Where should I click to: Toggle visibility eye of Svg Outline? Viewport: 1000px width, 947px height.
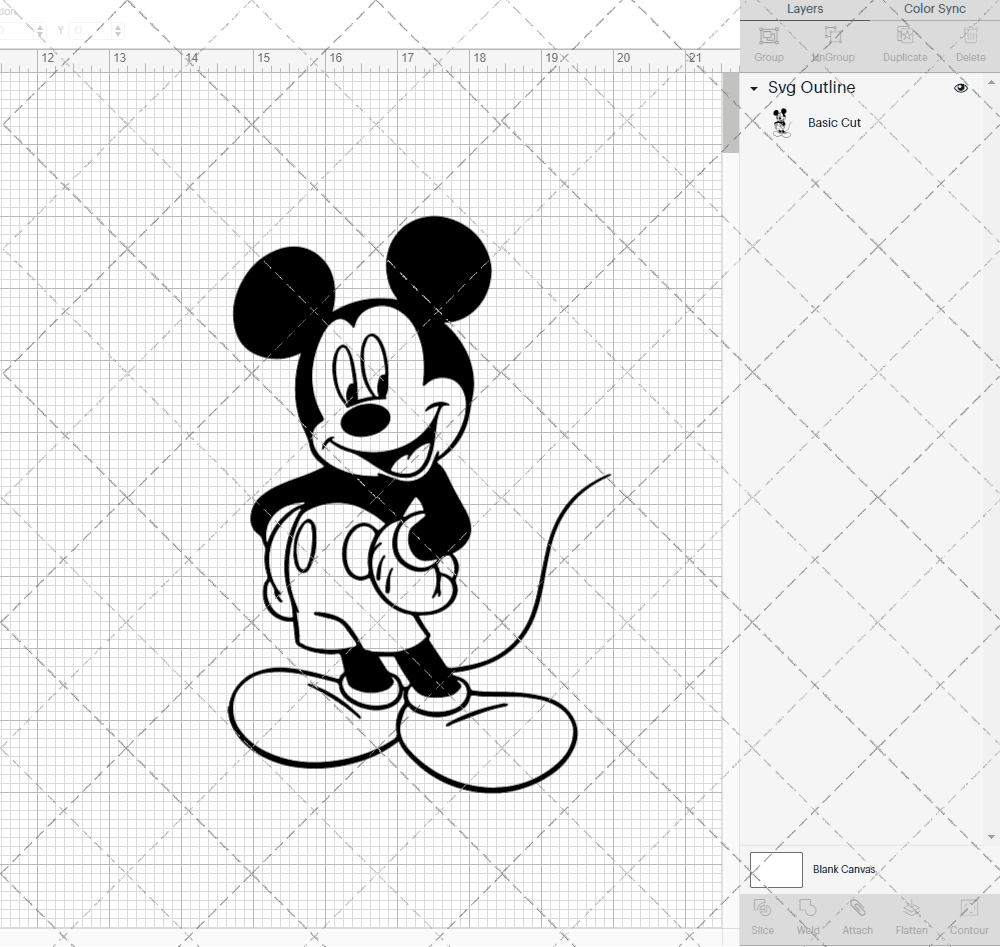tap(960, 88)
